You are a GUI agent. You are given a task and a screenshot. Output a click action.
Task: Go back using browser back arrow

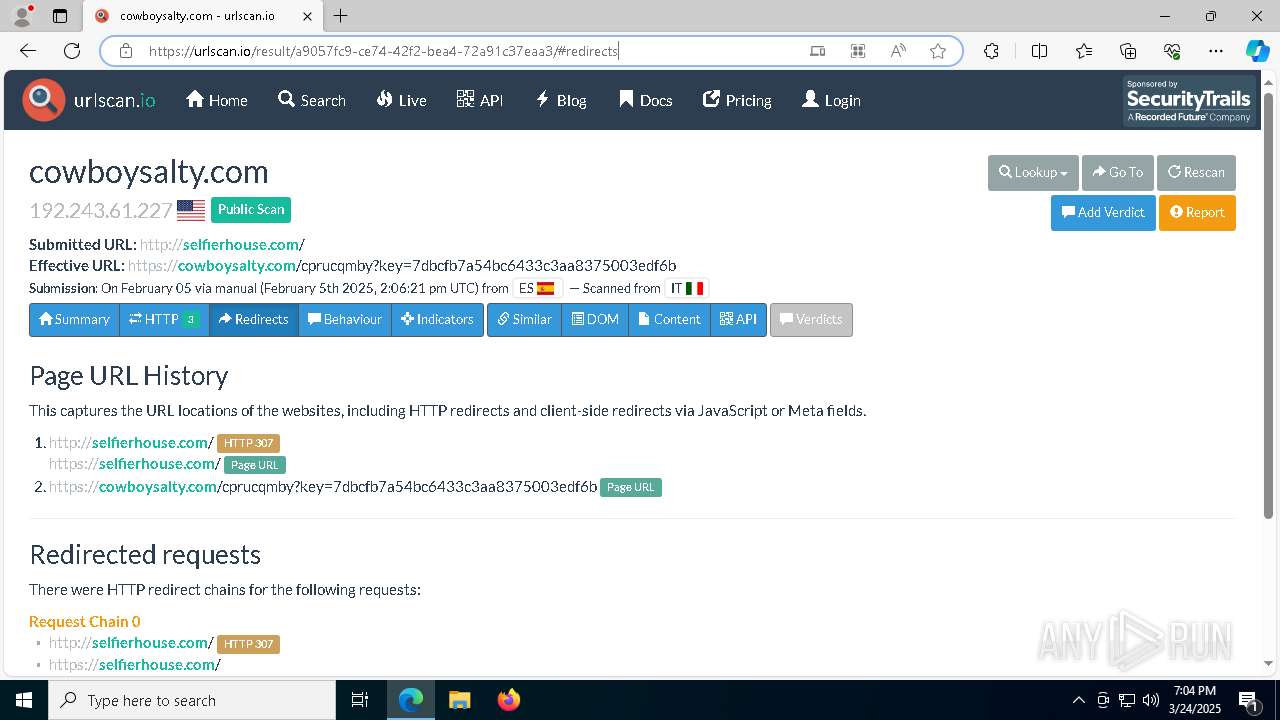[x=28, y=51]
